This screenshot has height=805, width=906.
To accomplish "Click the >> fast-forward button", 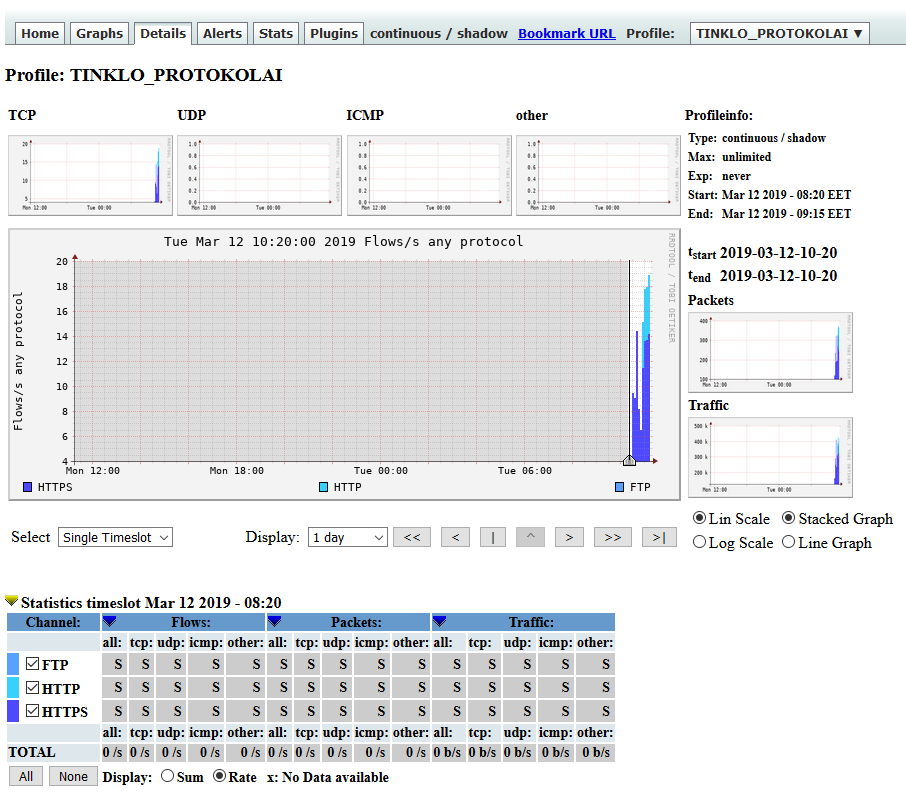I will [x=612, y=537].
